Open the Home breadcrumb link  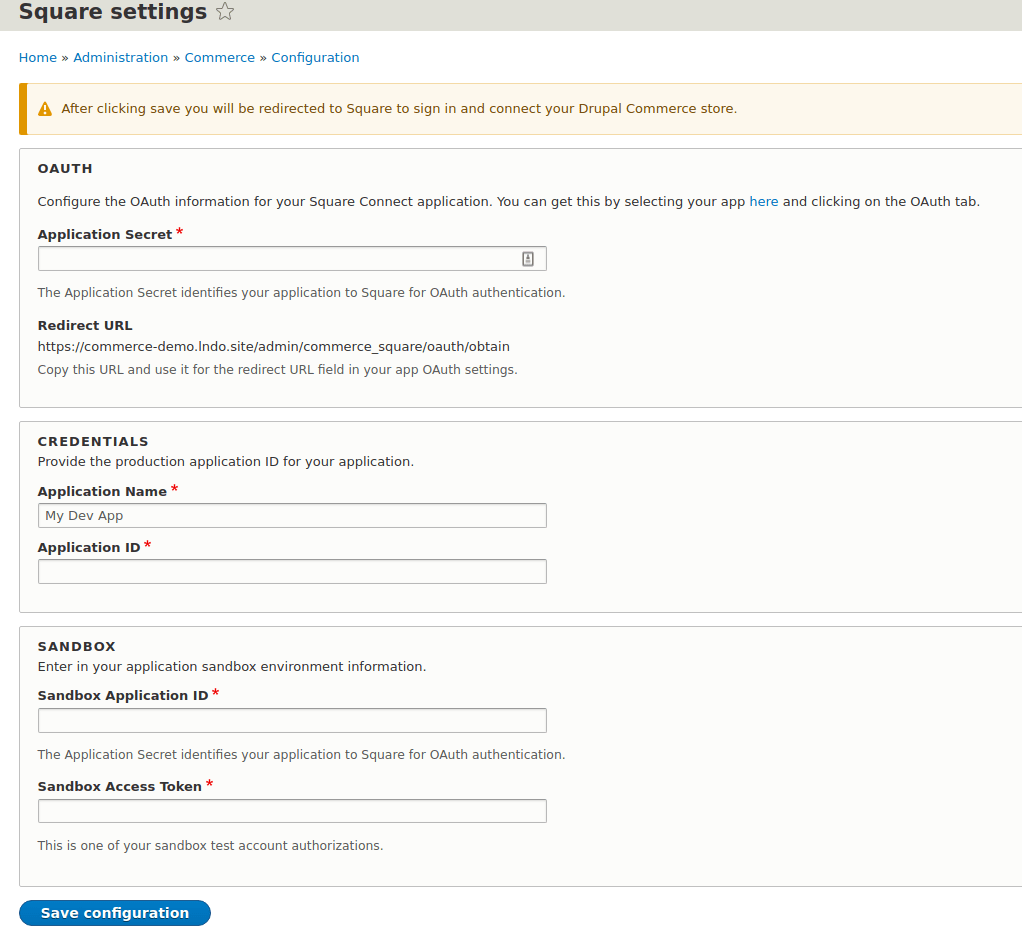click(x=37, y=57)
